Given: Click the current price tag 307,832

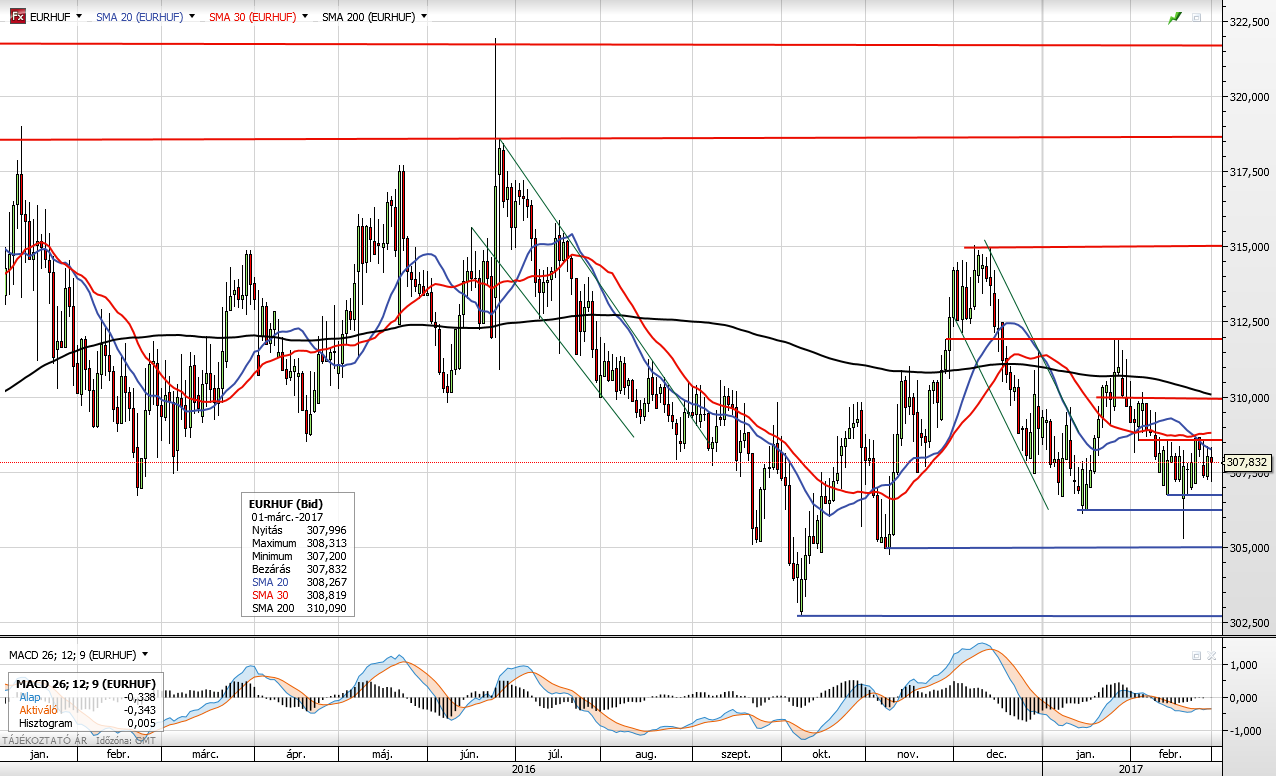Looking at the screenshot, I should tap(1247, 463).
